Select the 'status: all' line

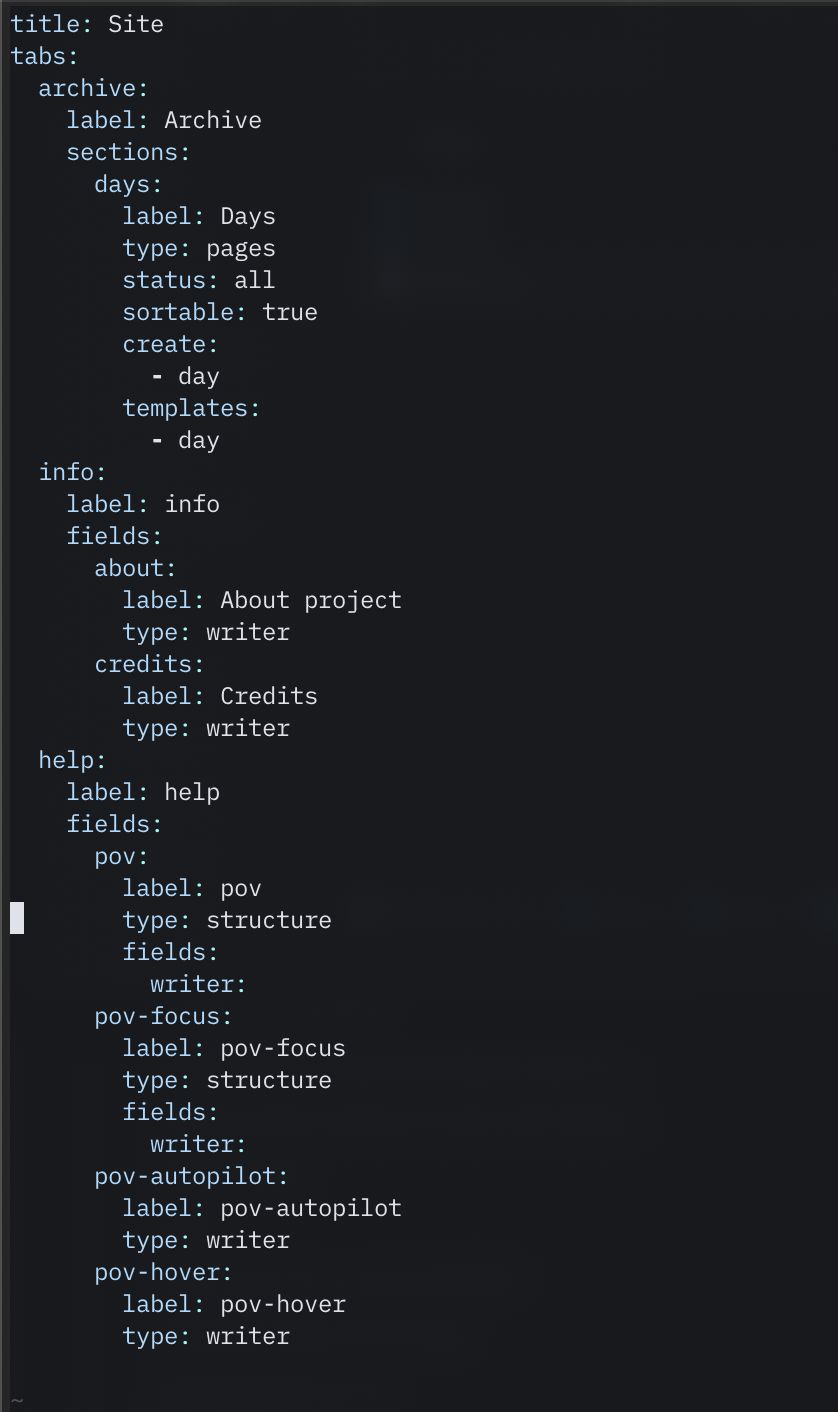(198, 280)
